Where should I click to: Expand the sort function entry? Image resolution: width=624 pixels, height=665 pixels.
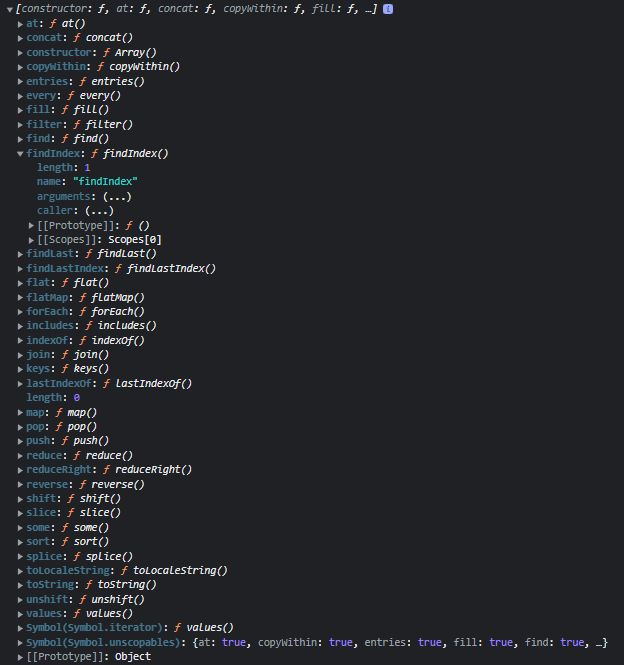point(20,542)
